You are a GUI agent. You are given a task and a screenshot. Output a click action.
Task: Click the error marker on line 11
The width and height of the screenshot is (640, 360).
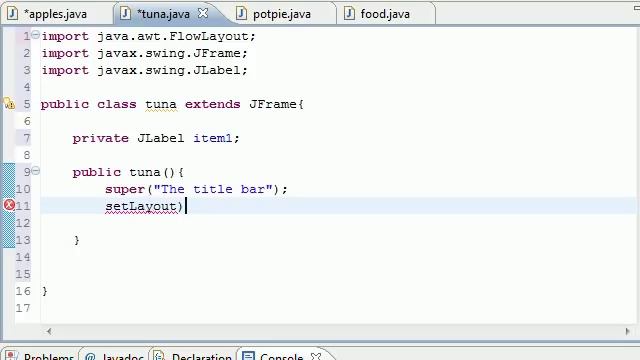(9, 205)
